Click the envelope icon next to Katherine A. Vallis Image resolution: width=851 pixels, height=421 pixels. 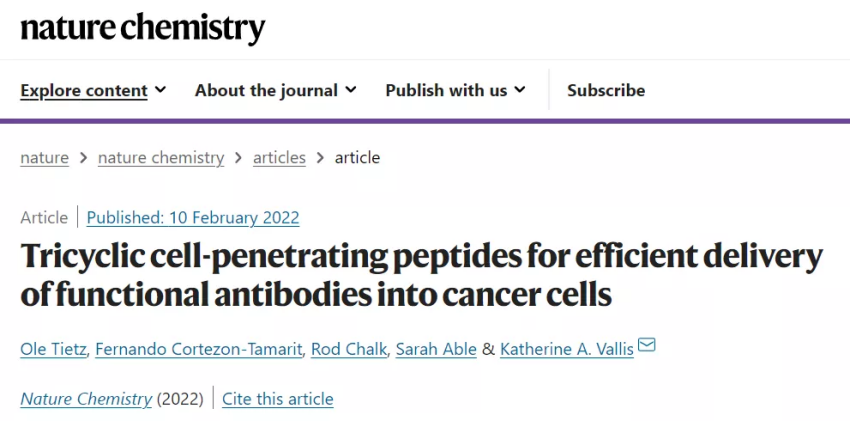click(646, 345)
